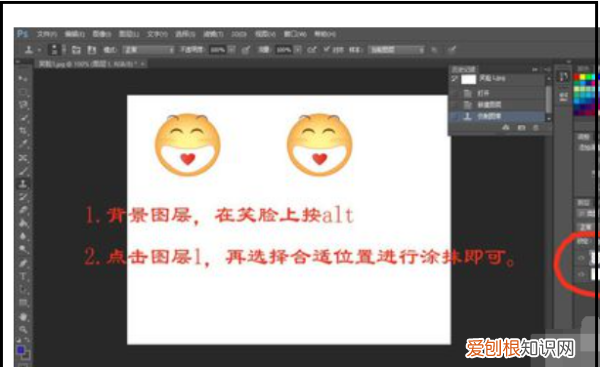Click the Photoshop Ps logo
Image resolution: width=600 pixels, height=367 pixels.
[23, 34]
